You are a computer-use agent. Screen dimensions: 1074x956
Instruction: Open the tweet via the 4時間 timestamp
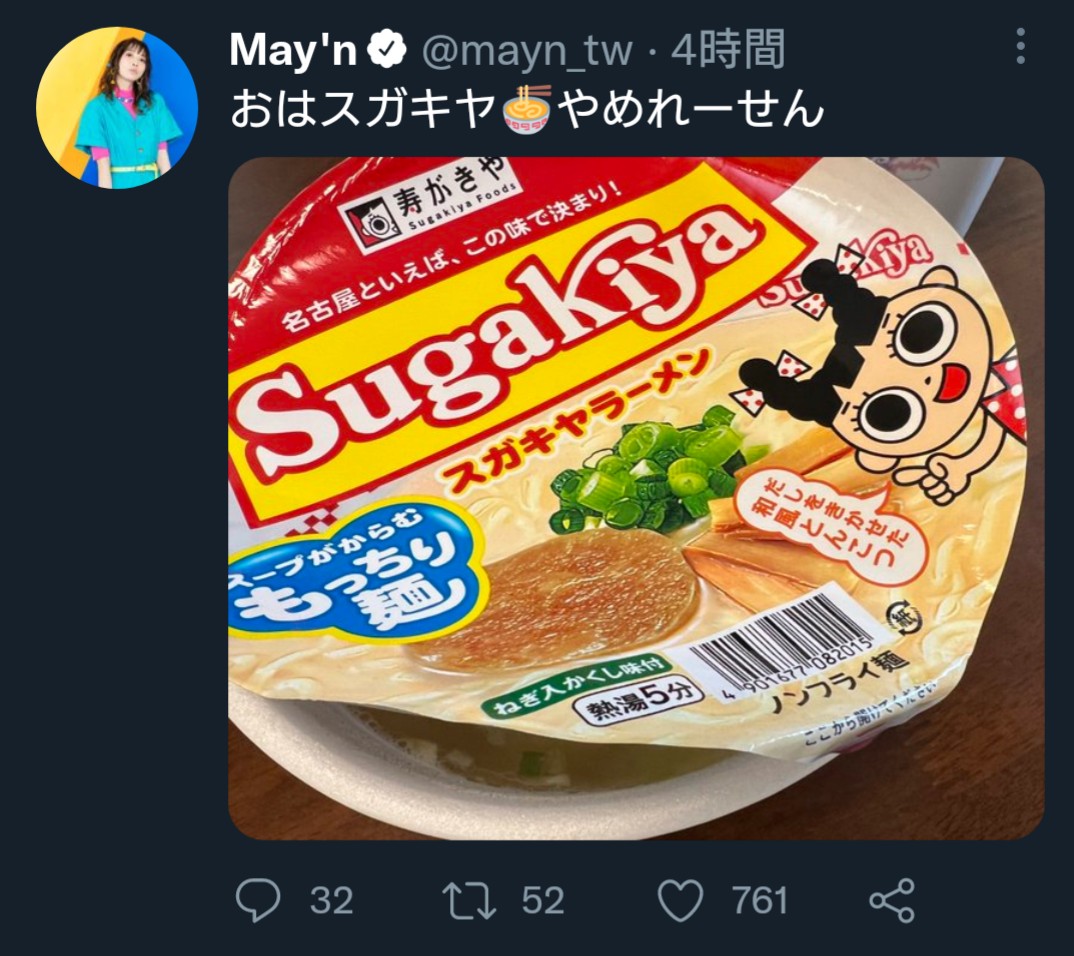[727, 51]
